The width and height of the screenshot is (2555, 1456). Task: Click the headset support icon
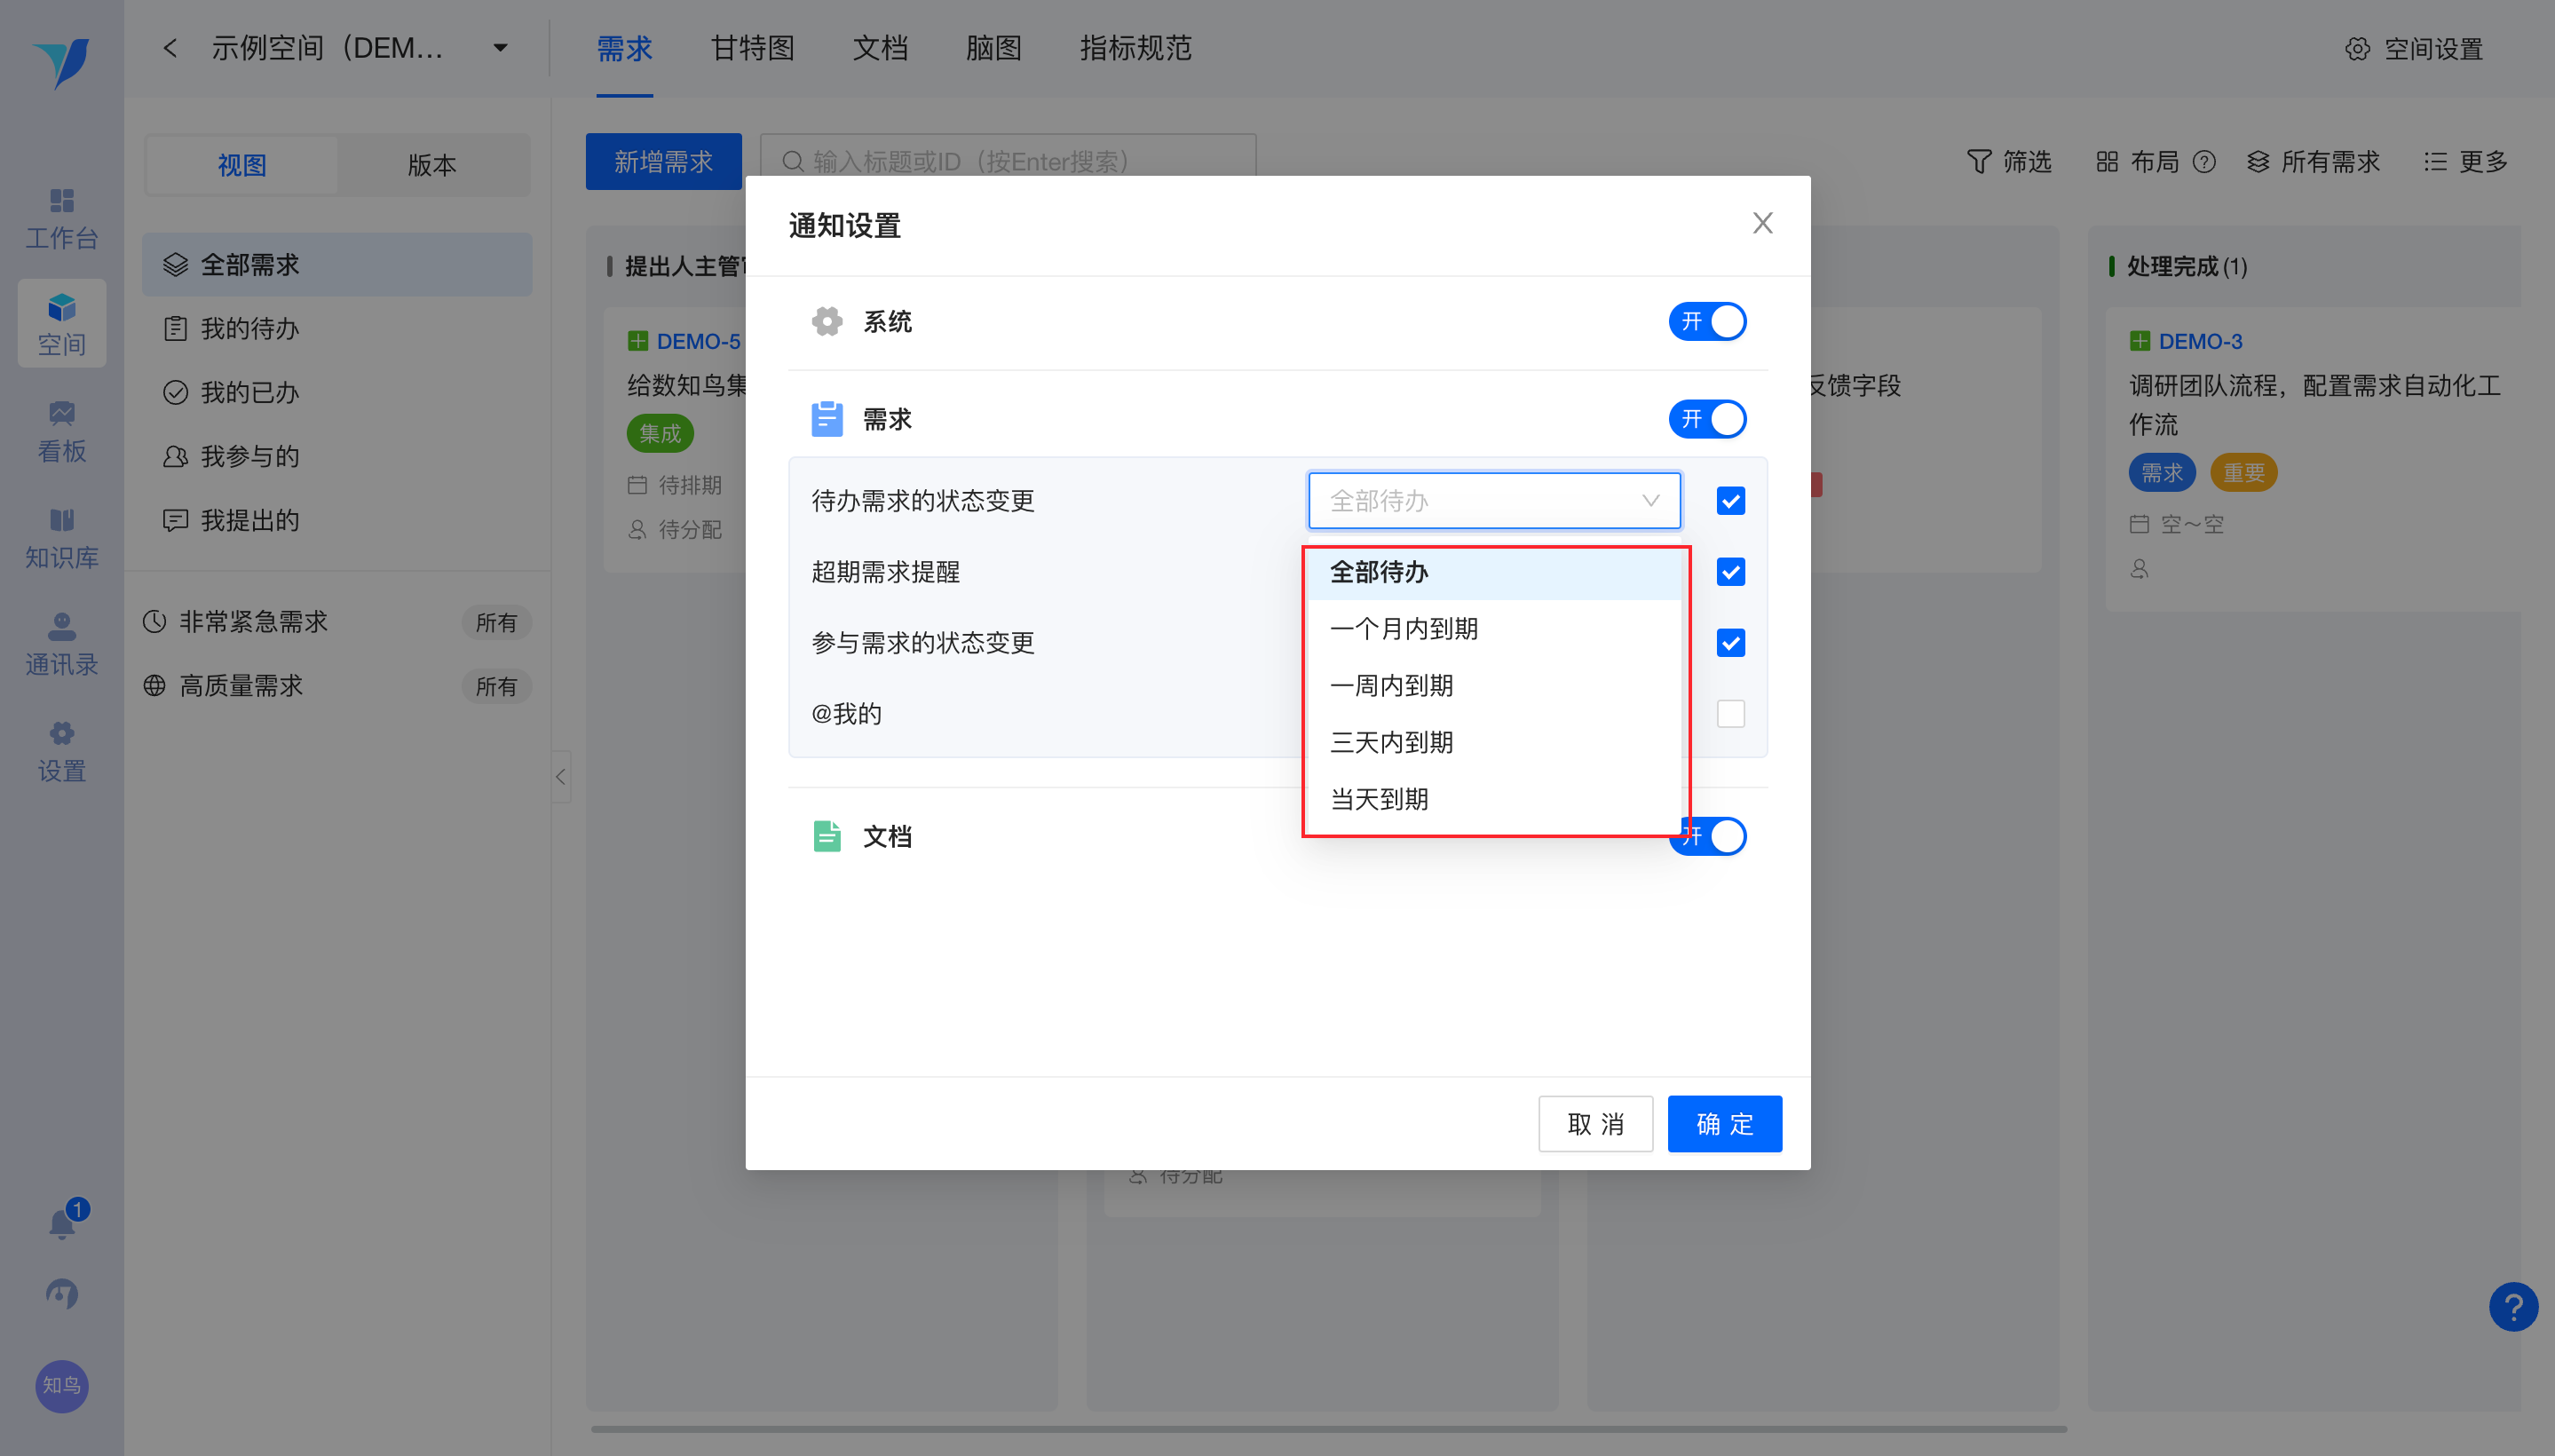tap(62, 1294)
